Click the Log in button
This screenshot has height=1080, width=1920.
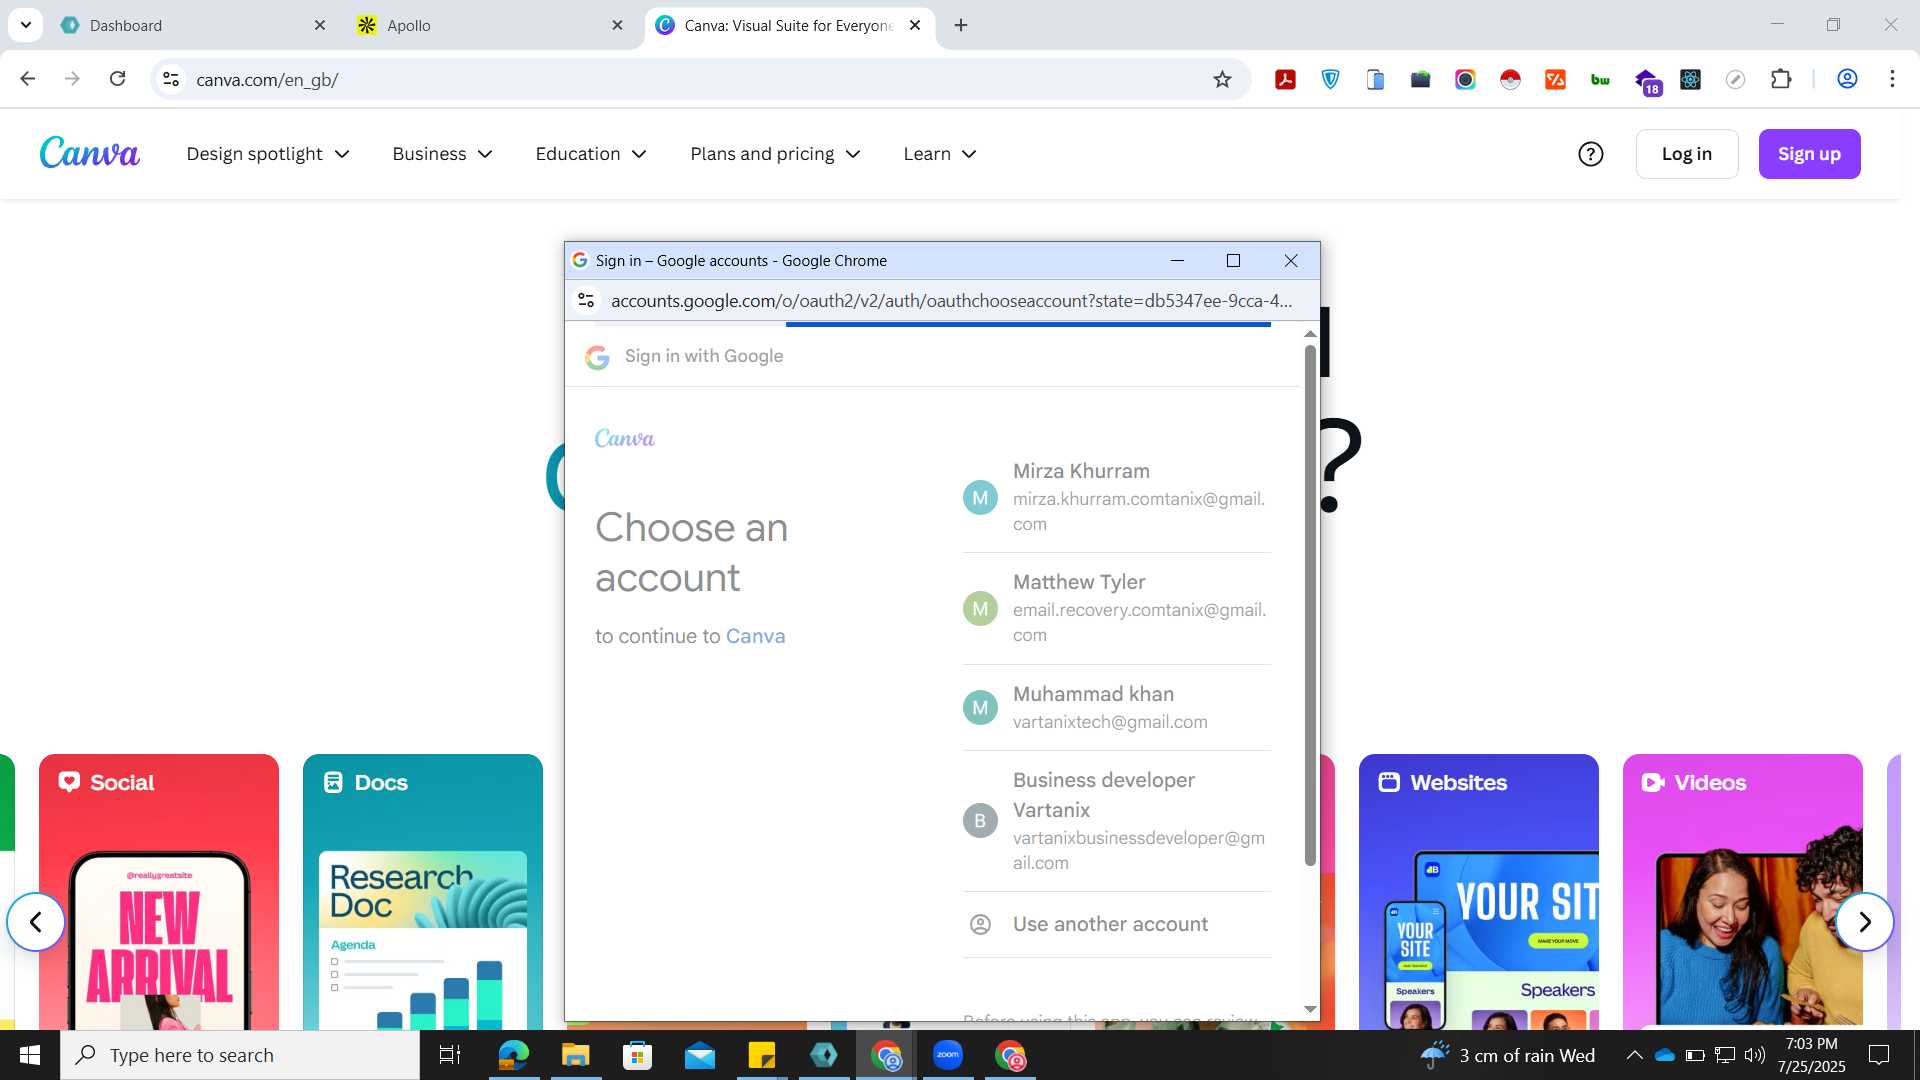click(x=1687, y=154)
